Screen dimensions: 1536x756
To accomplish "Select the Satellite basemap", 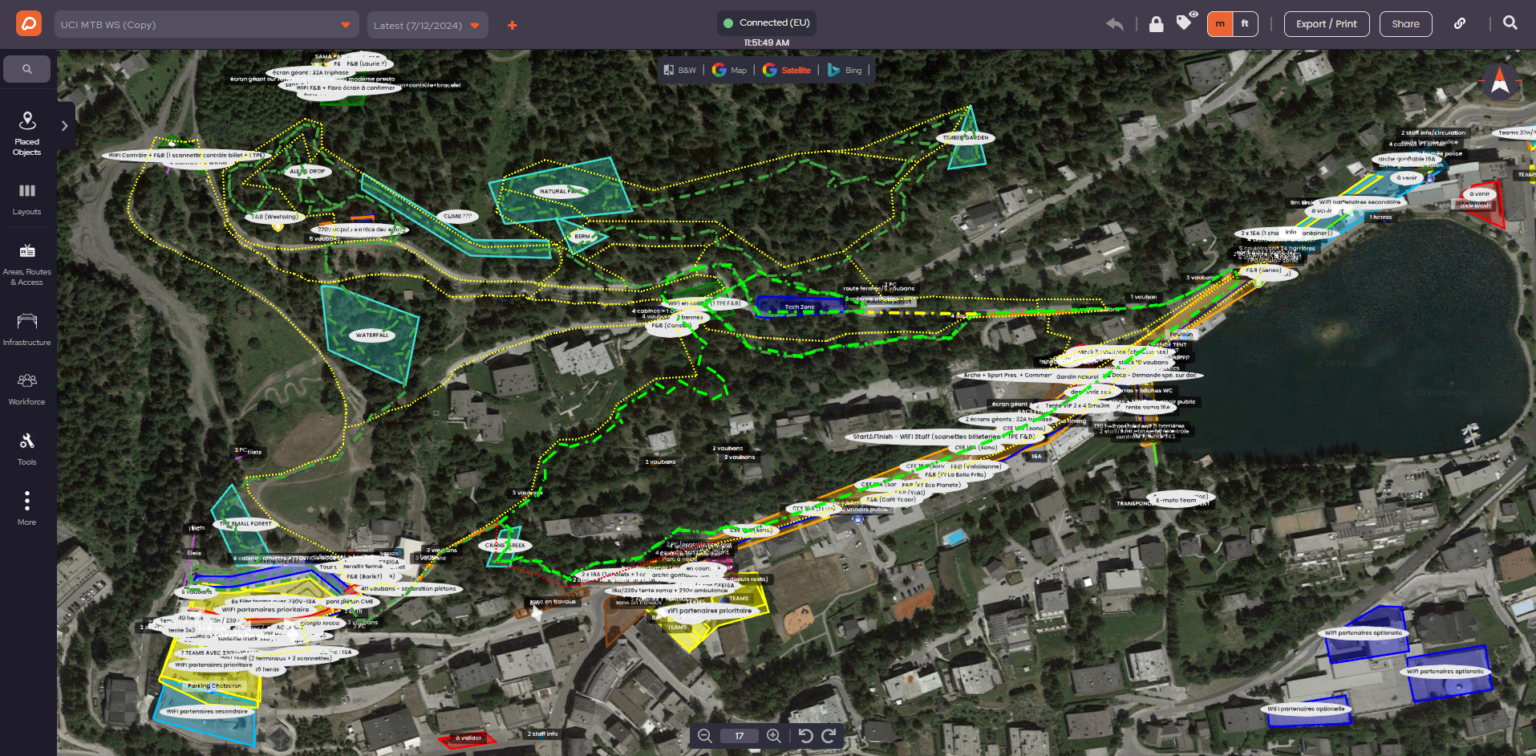I will [x=786, y=70].
